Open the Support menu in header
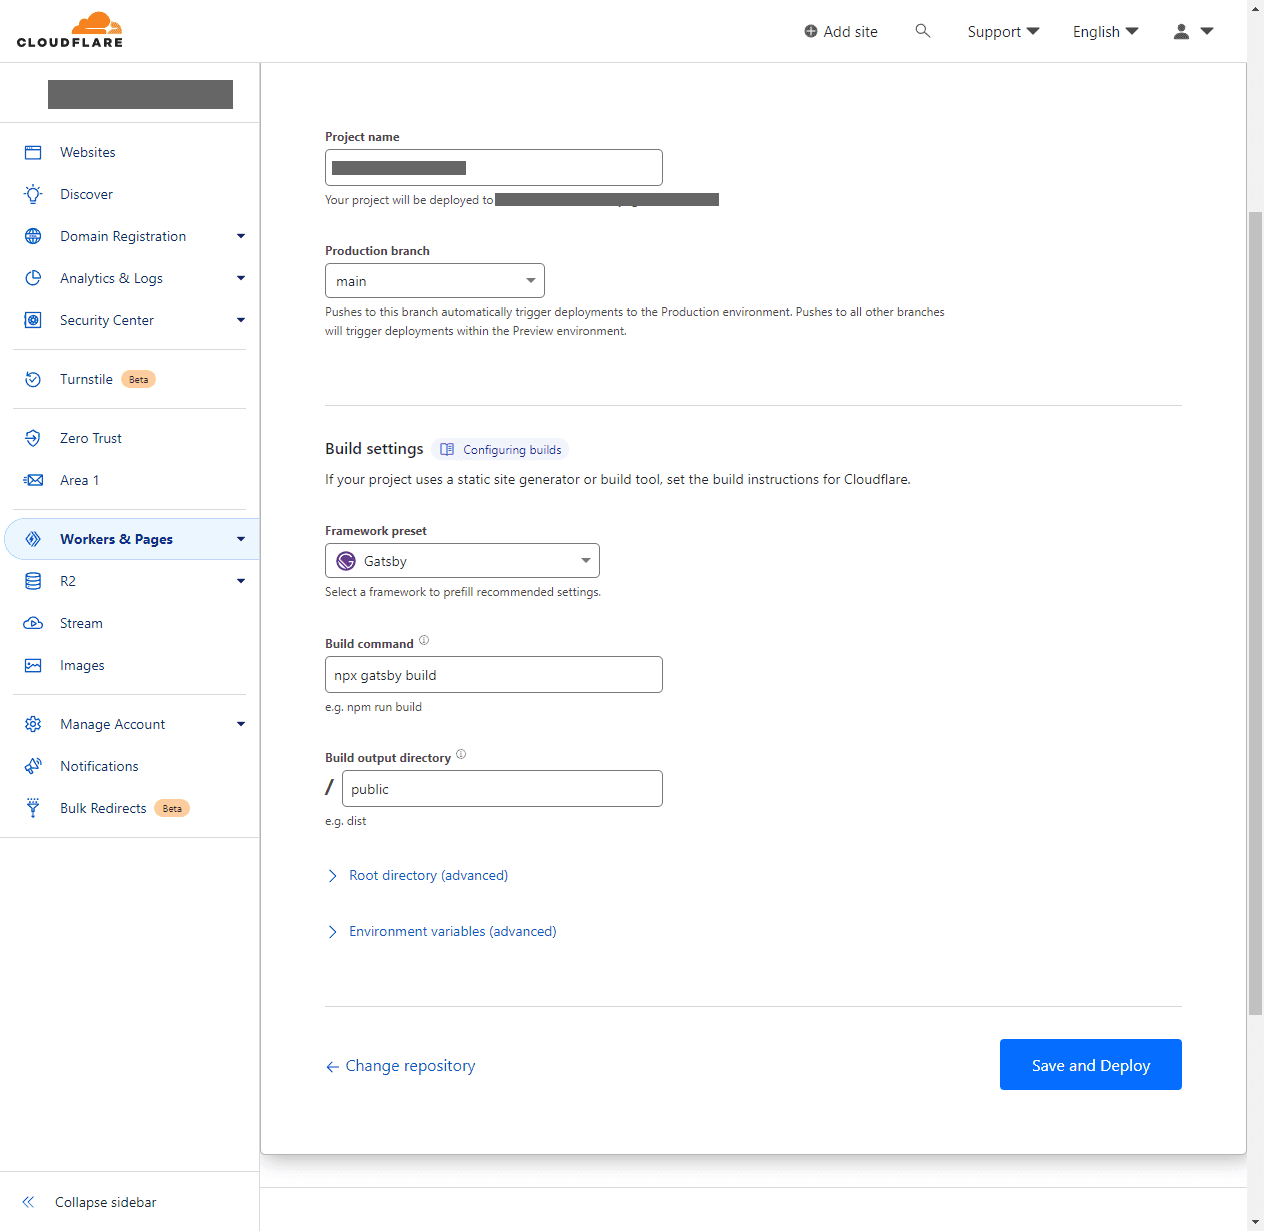The height and width of the screenshot is (1231, 1264). (1002, 32)
